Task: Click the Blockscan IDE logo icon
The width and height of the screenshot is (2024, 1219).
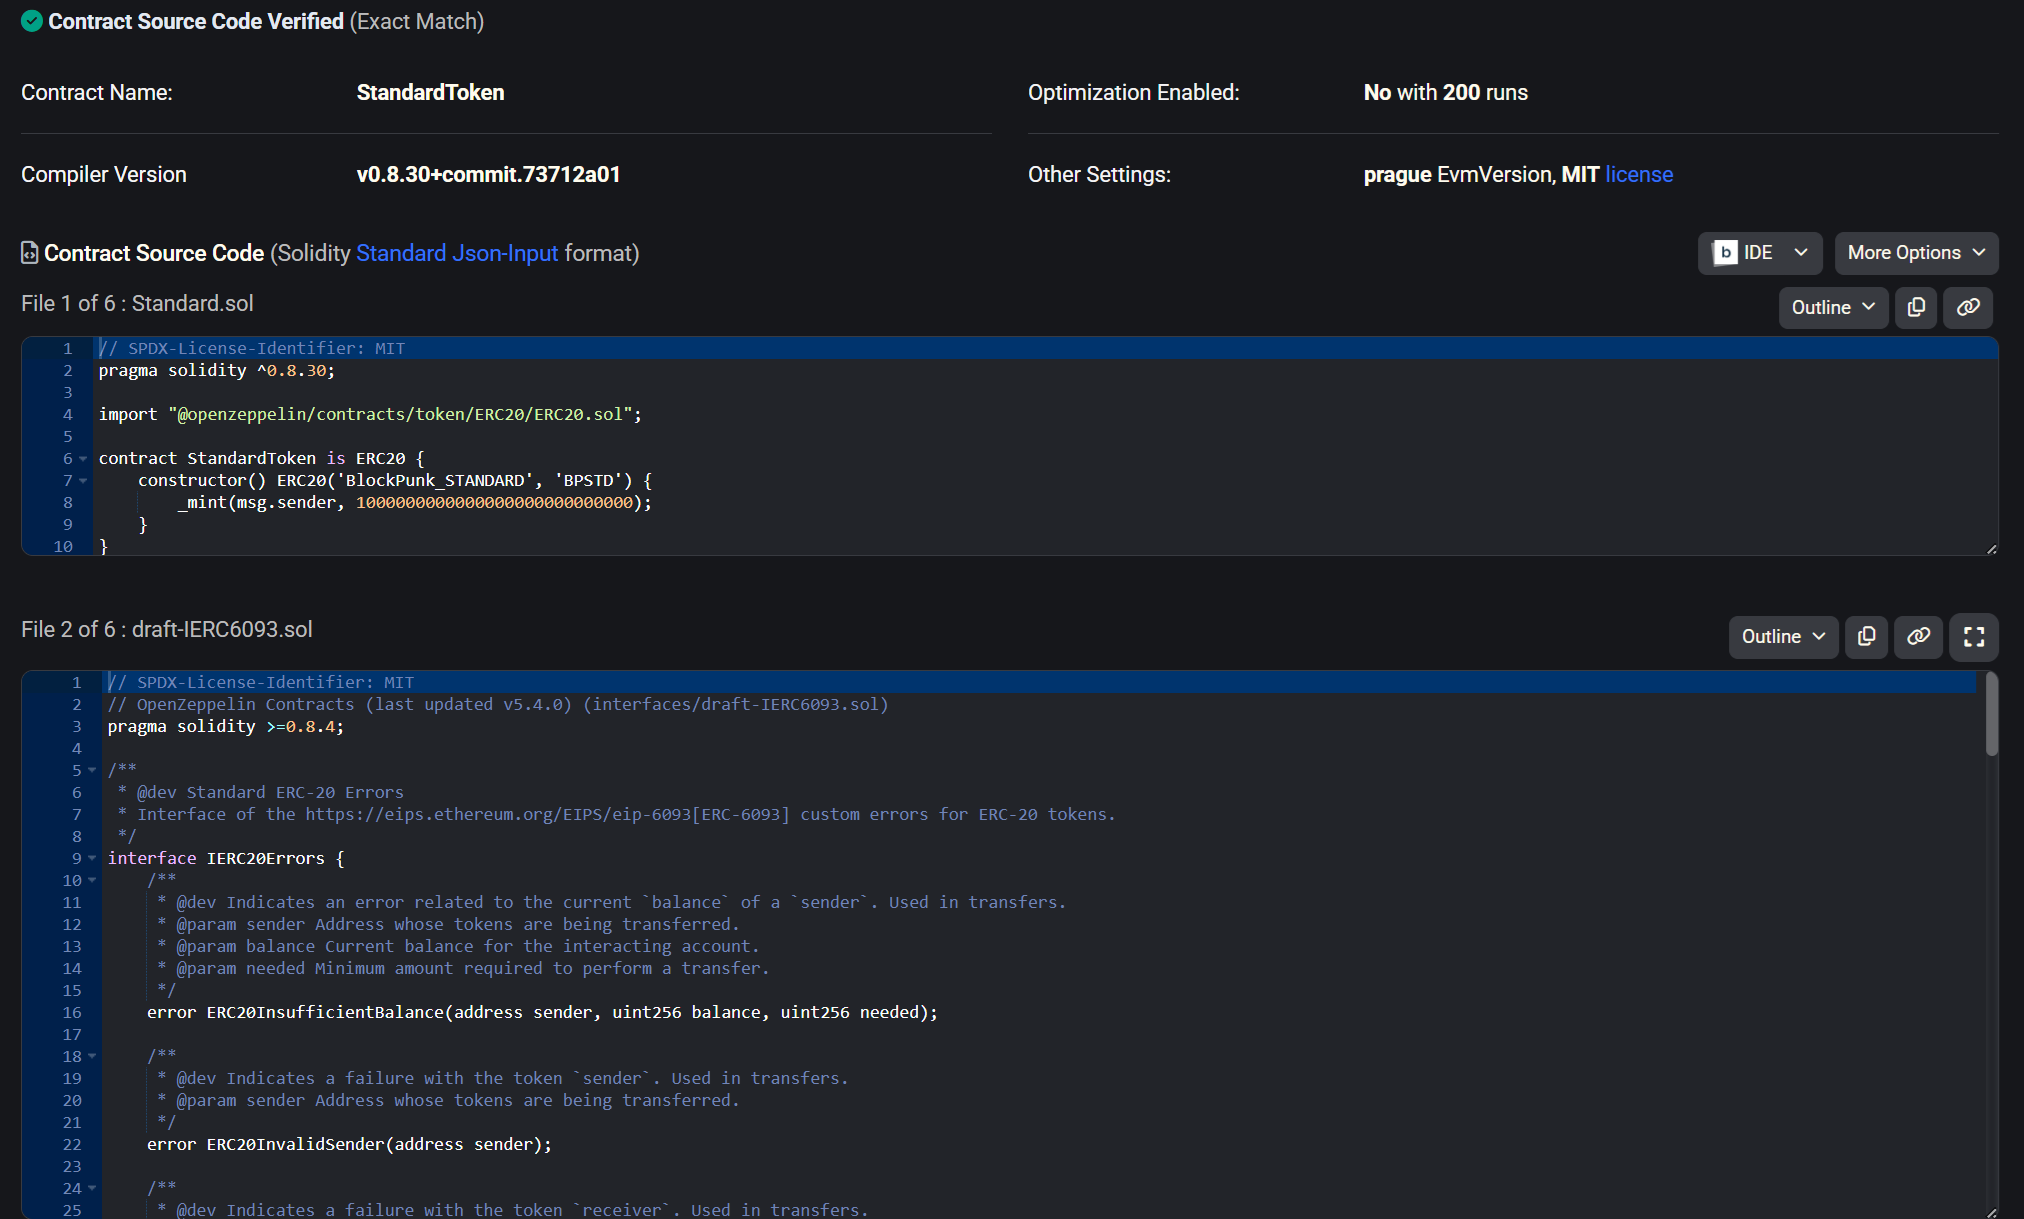Action: click(x=1725, y=253)
